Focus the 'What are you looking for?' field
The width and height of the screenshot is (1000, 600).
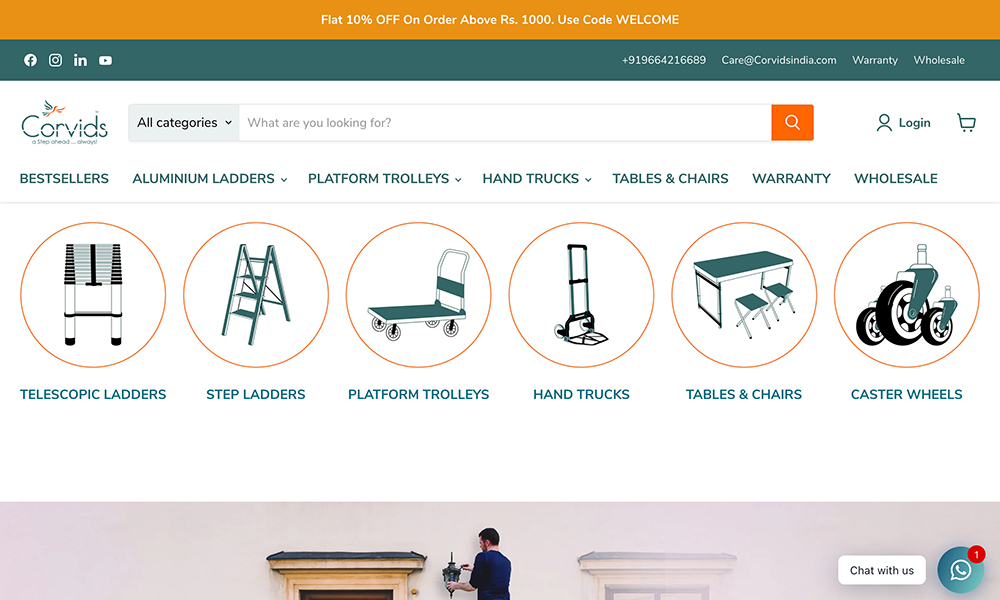coord(505,122)
